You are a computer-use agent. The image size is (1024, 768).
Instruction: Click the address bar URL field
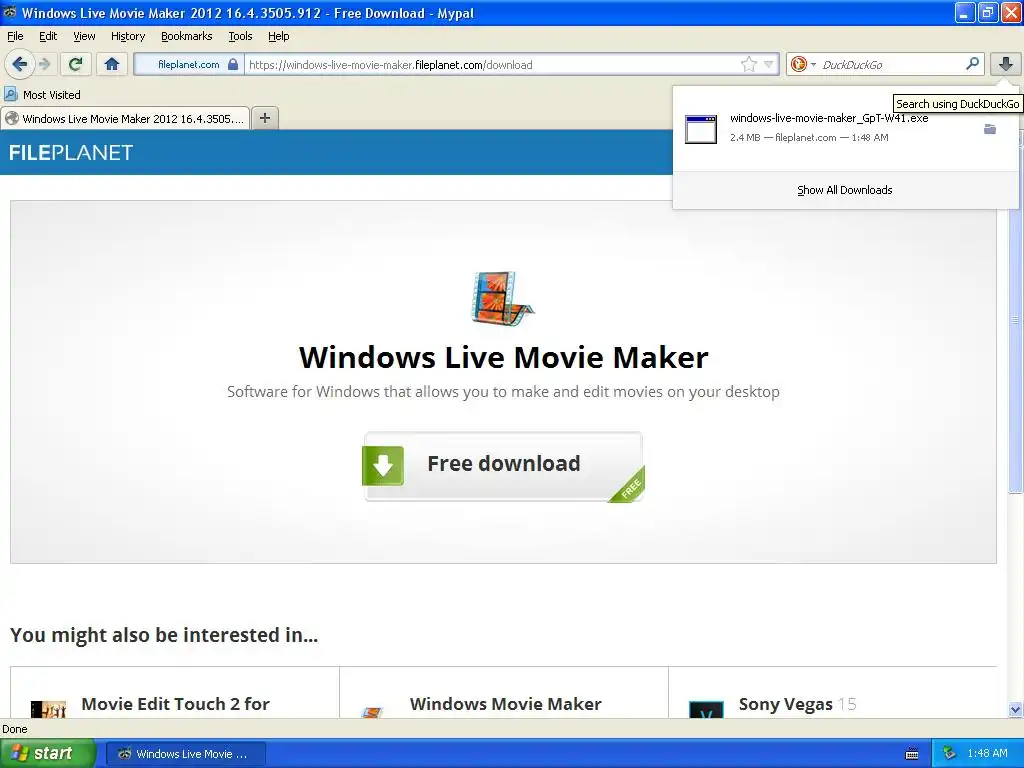click(493, 64)
